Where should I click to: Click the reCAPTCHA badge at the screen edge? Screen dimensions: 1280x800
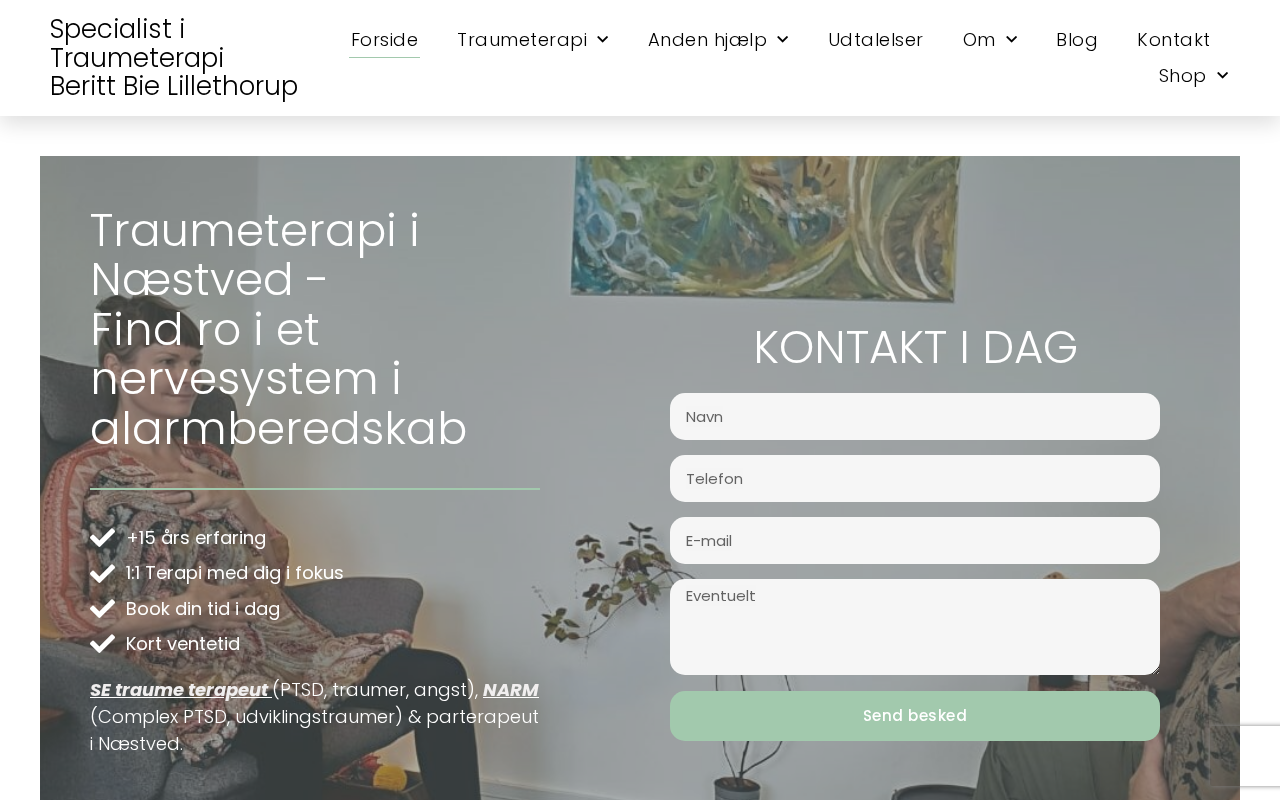1245,756
